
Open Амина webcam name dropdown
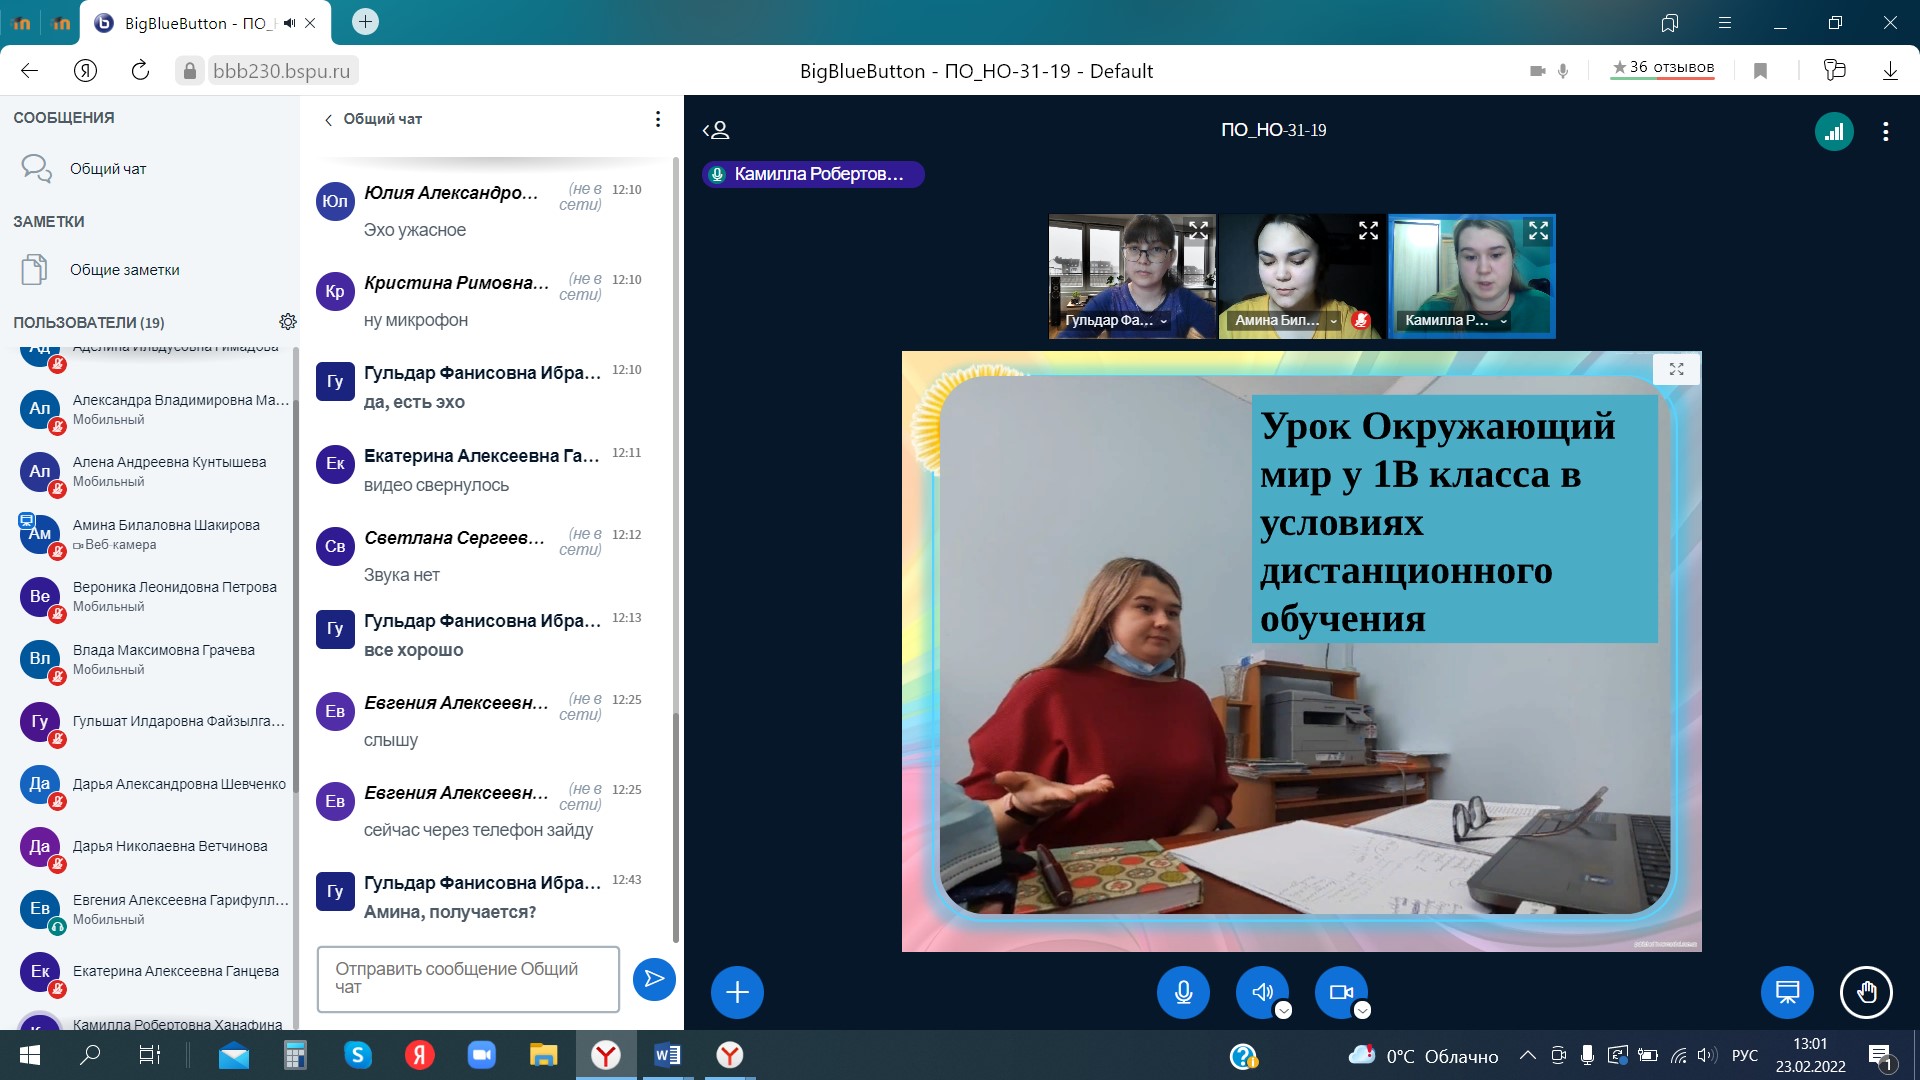(1333, 321)
